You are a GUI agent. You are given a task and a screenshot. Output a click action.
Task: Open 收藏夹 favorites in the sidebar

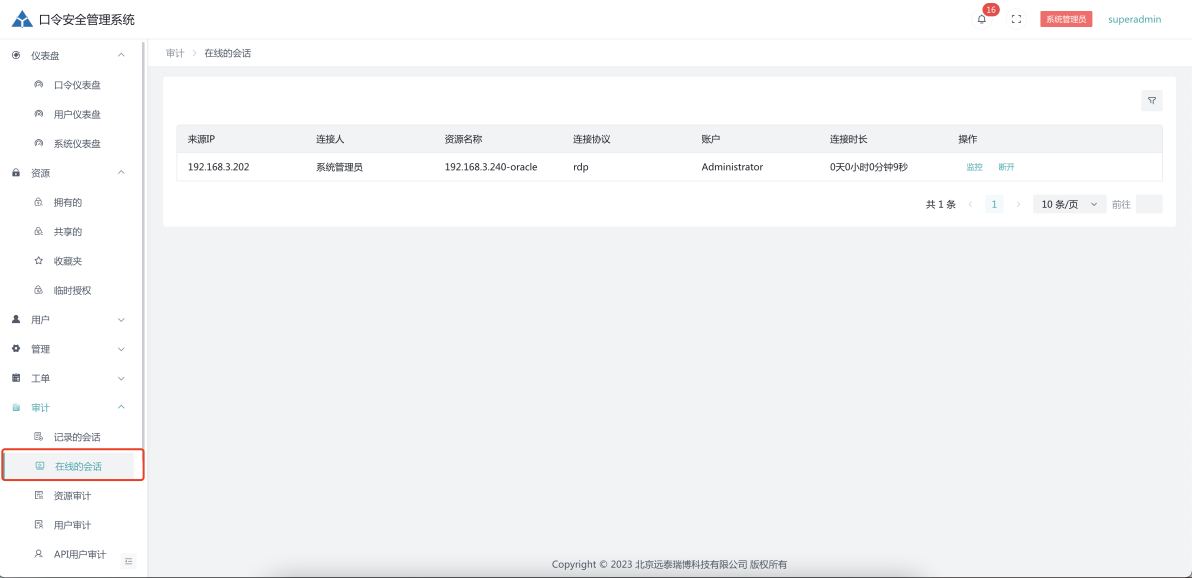click(67, 261)
